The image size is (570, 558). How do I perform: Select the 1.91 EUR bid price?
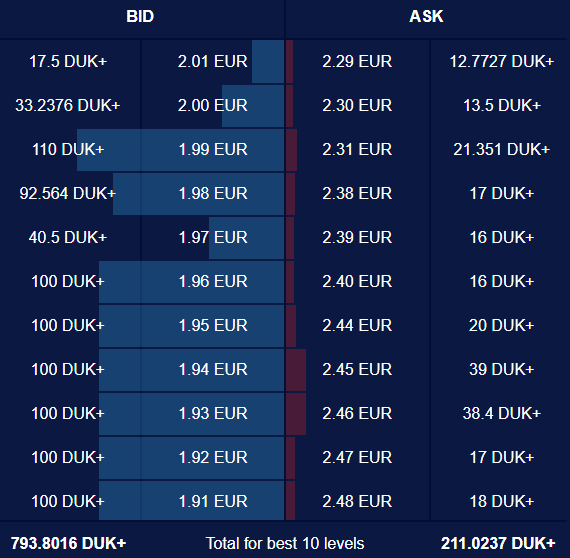[x=213, y=501]
